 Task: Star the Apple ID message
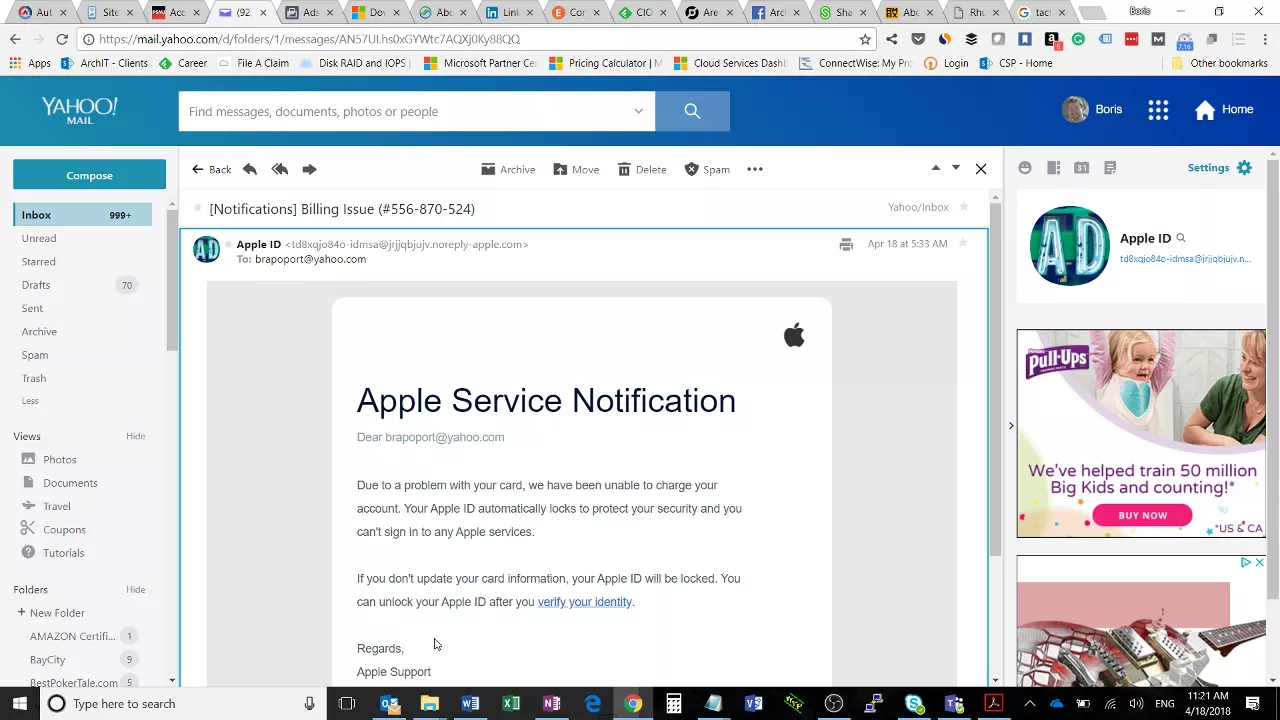964,243
